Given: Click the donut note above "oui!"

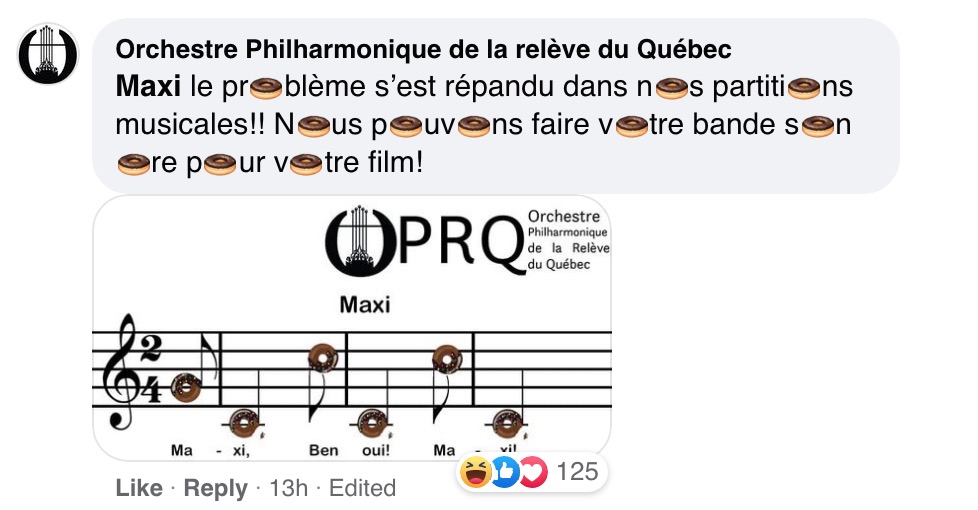Looking at the screenshot, I should click(372, 424).
